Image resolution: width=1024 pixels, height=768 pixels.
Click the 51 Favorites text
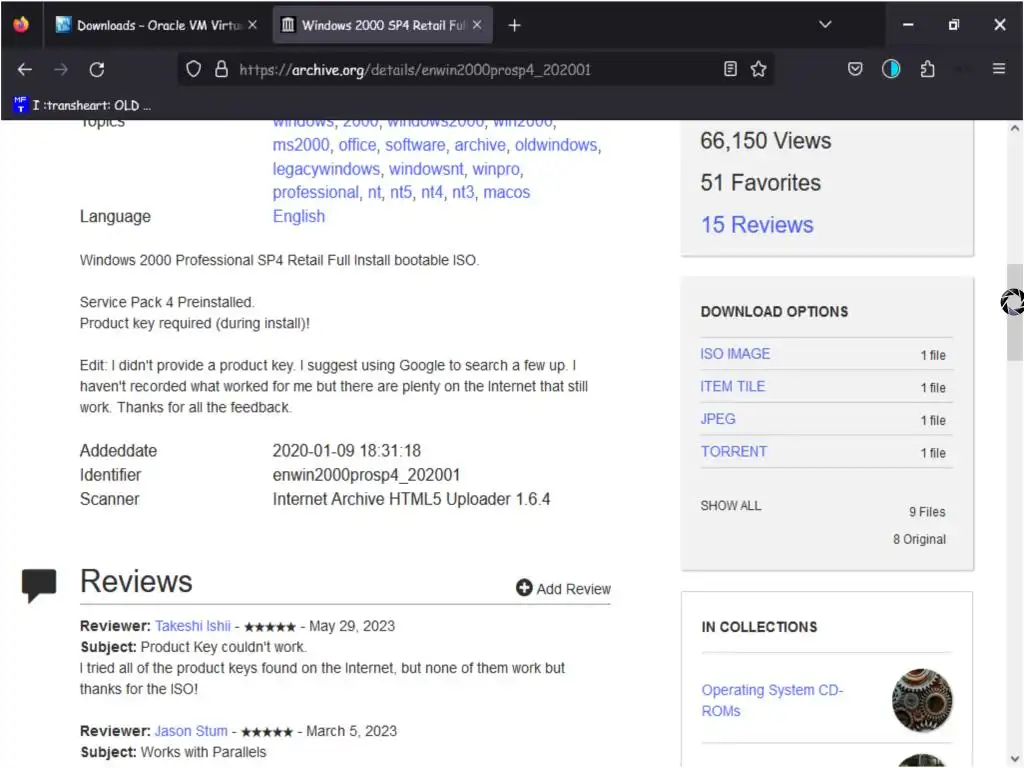click(x=760, y=183)
